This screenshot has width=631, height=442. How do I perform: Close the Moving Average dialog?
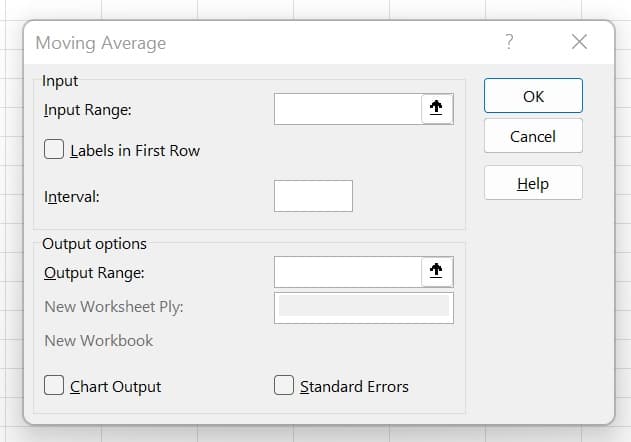coord(579,42)
